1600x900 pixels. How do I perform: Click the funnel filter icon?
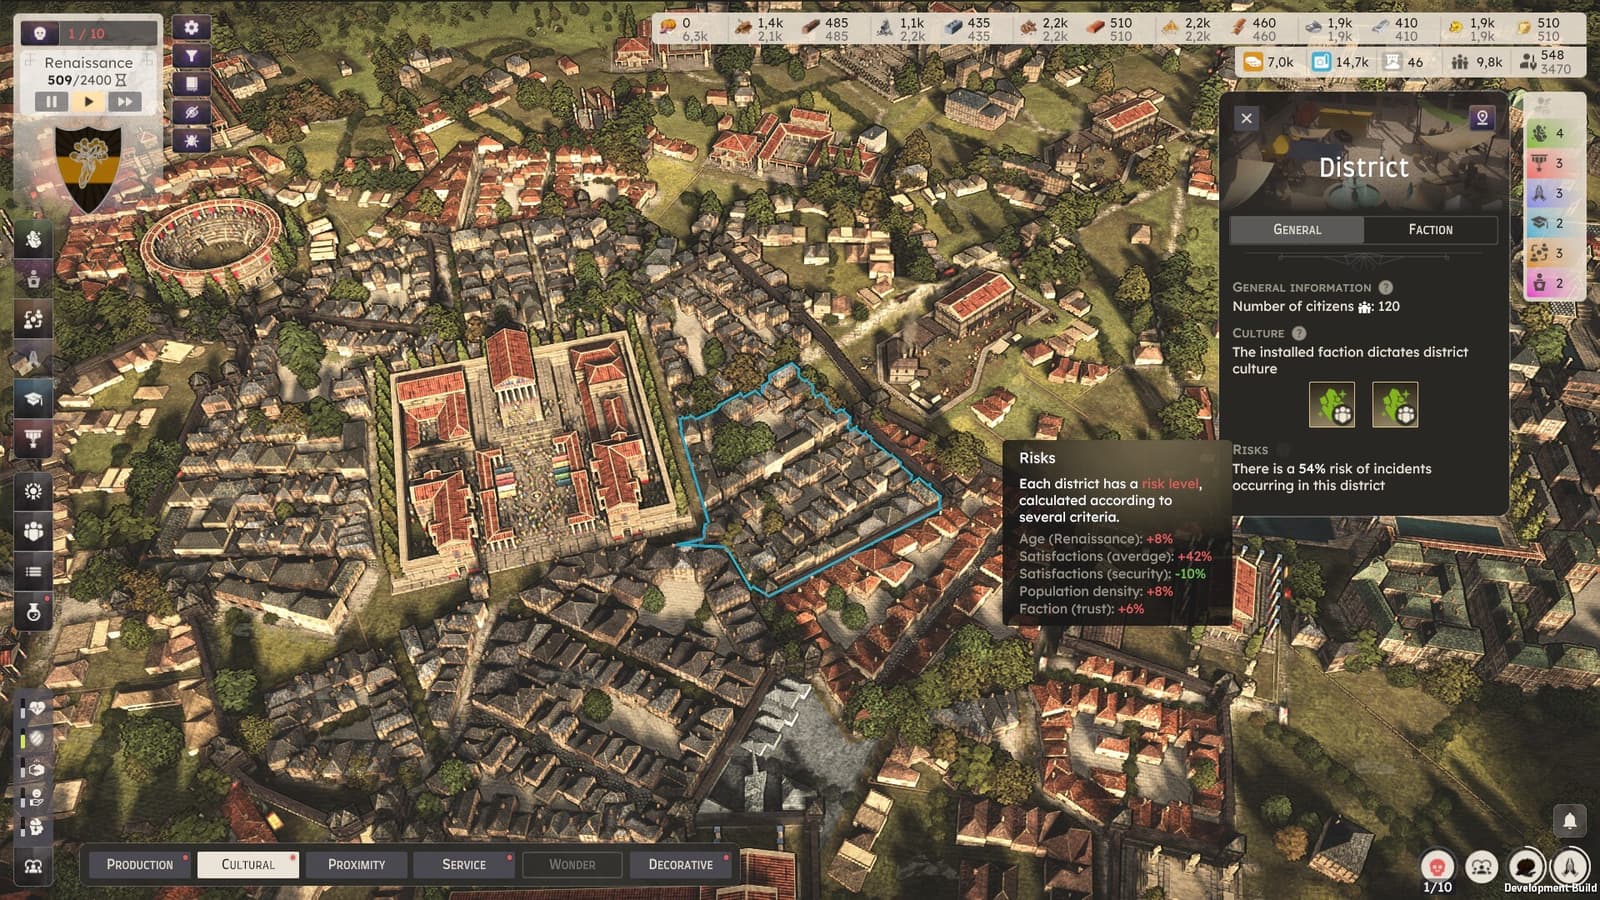pos(191,56)
